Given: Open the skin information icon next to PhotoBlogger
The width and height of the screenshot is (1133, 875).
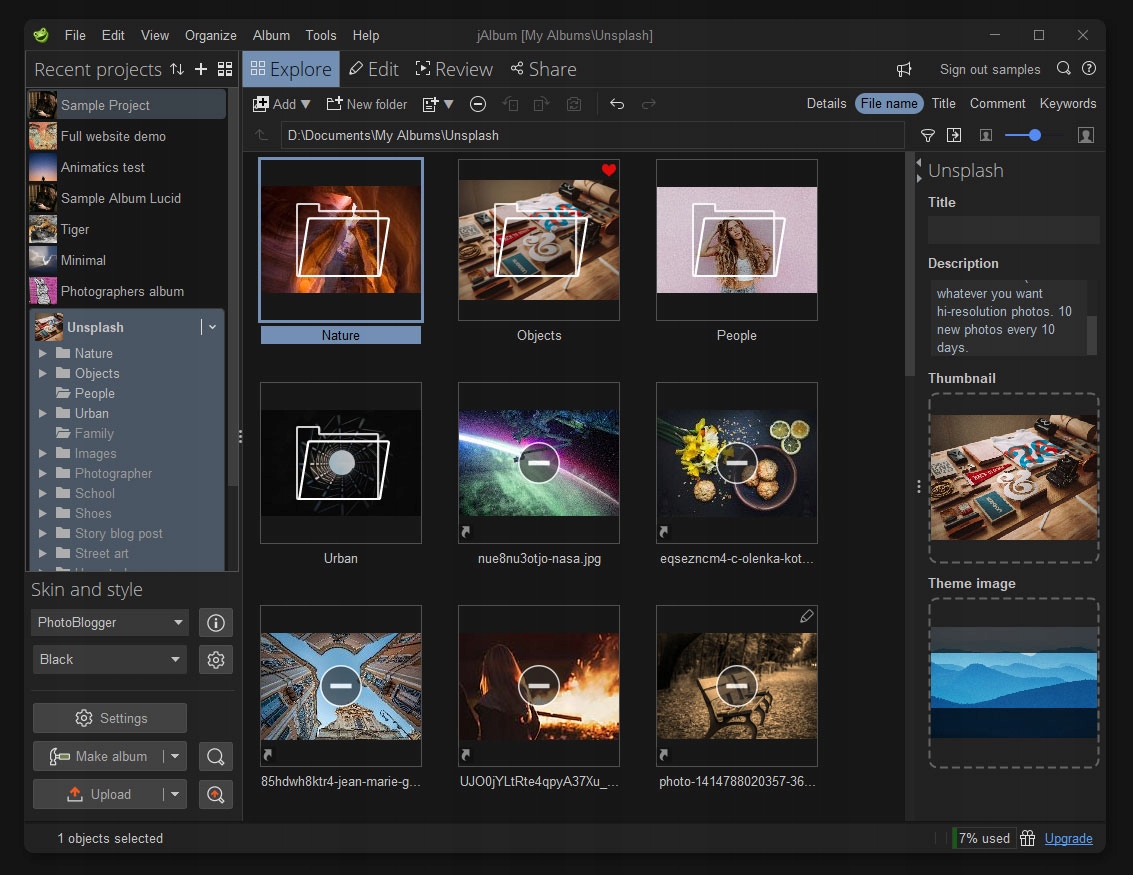Looking at the screenshot, I should [x=215, y=622].
